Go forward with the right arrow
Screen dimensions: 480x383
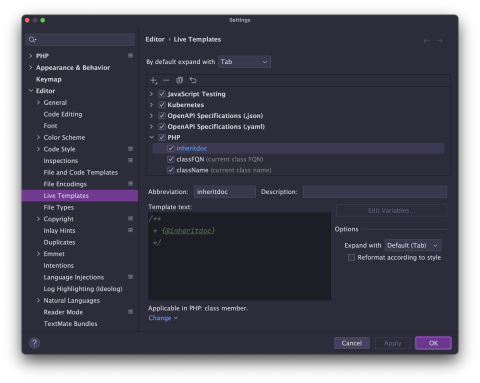pos(440,41)
